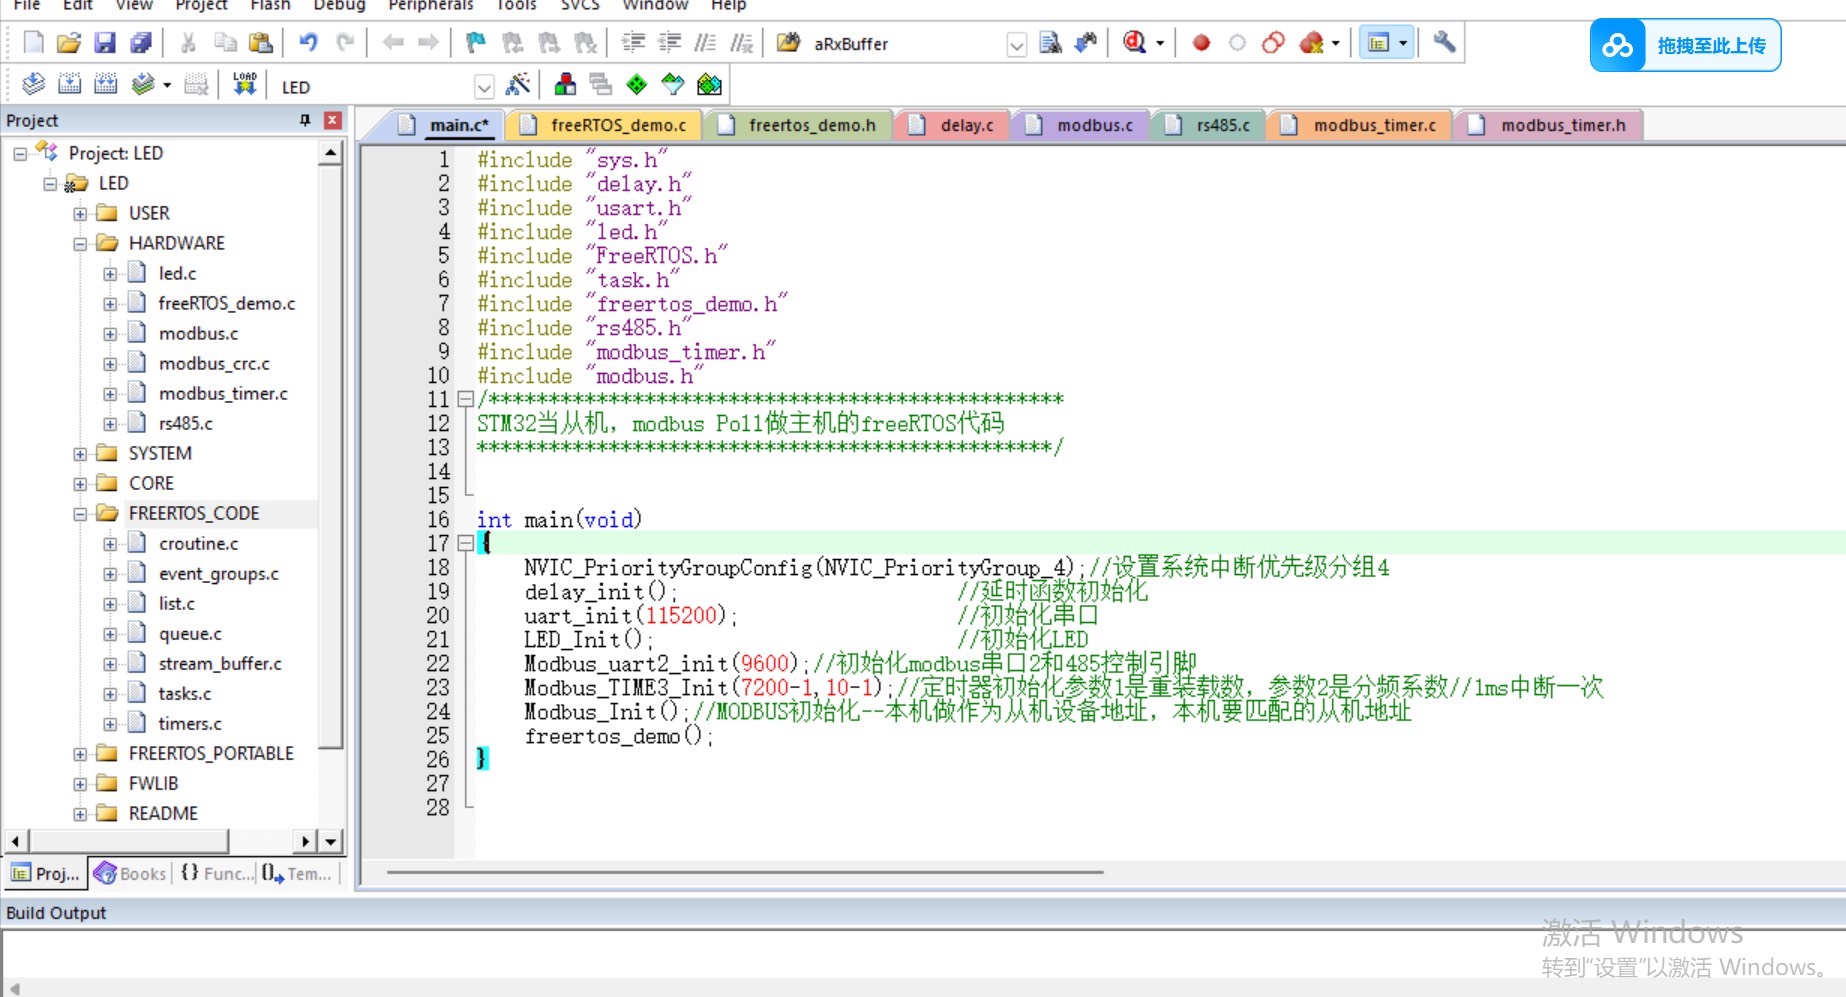
Task: Click the aRxBuffer find text field
Action: [x=906, y=45]
